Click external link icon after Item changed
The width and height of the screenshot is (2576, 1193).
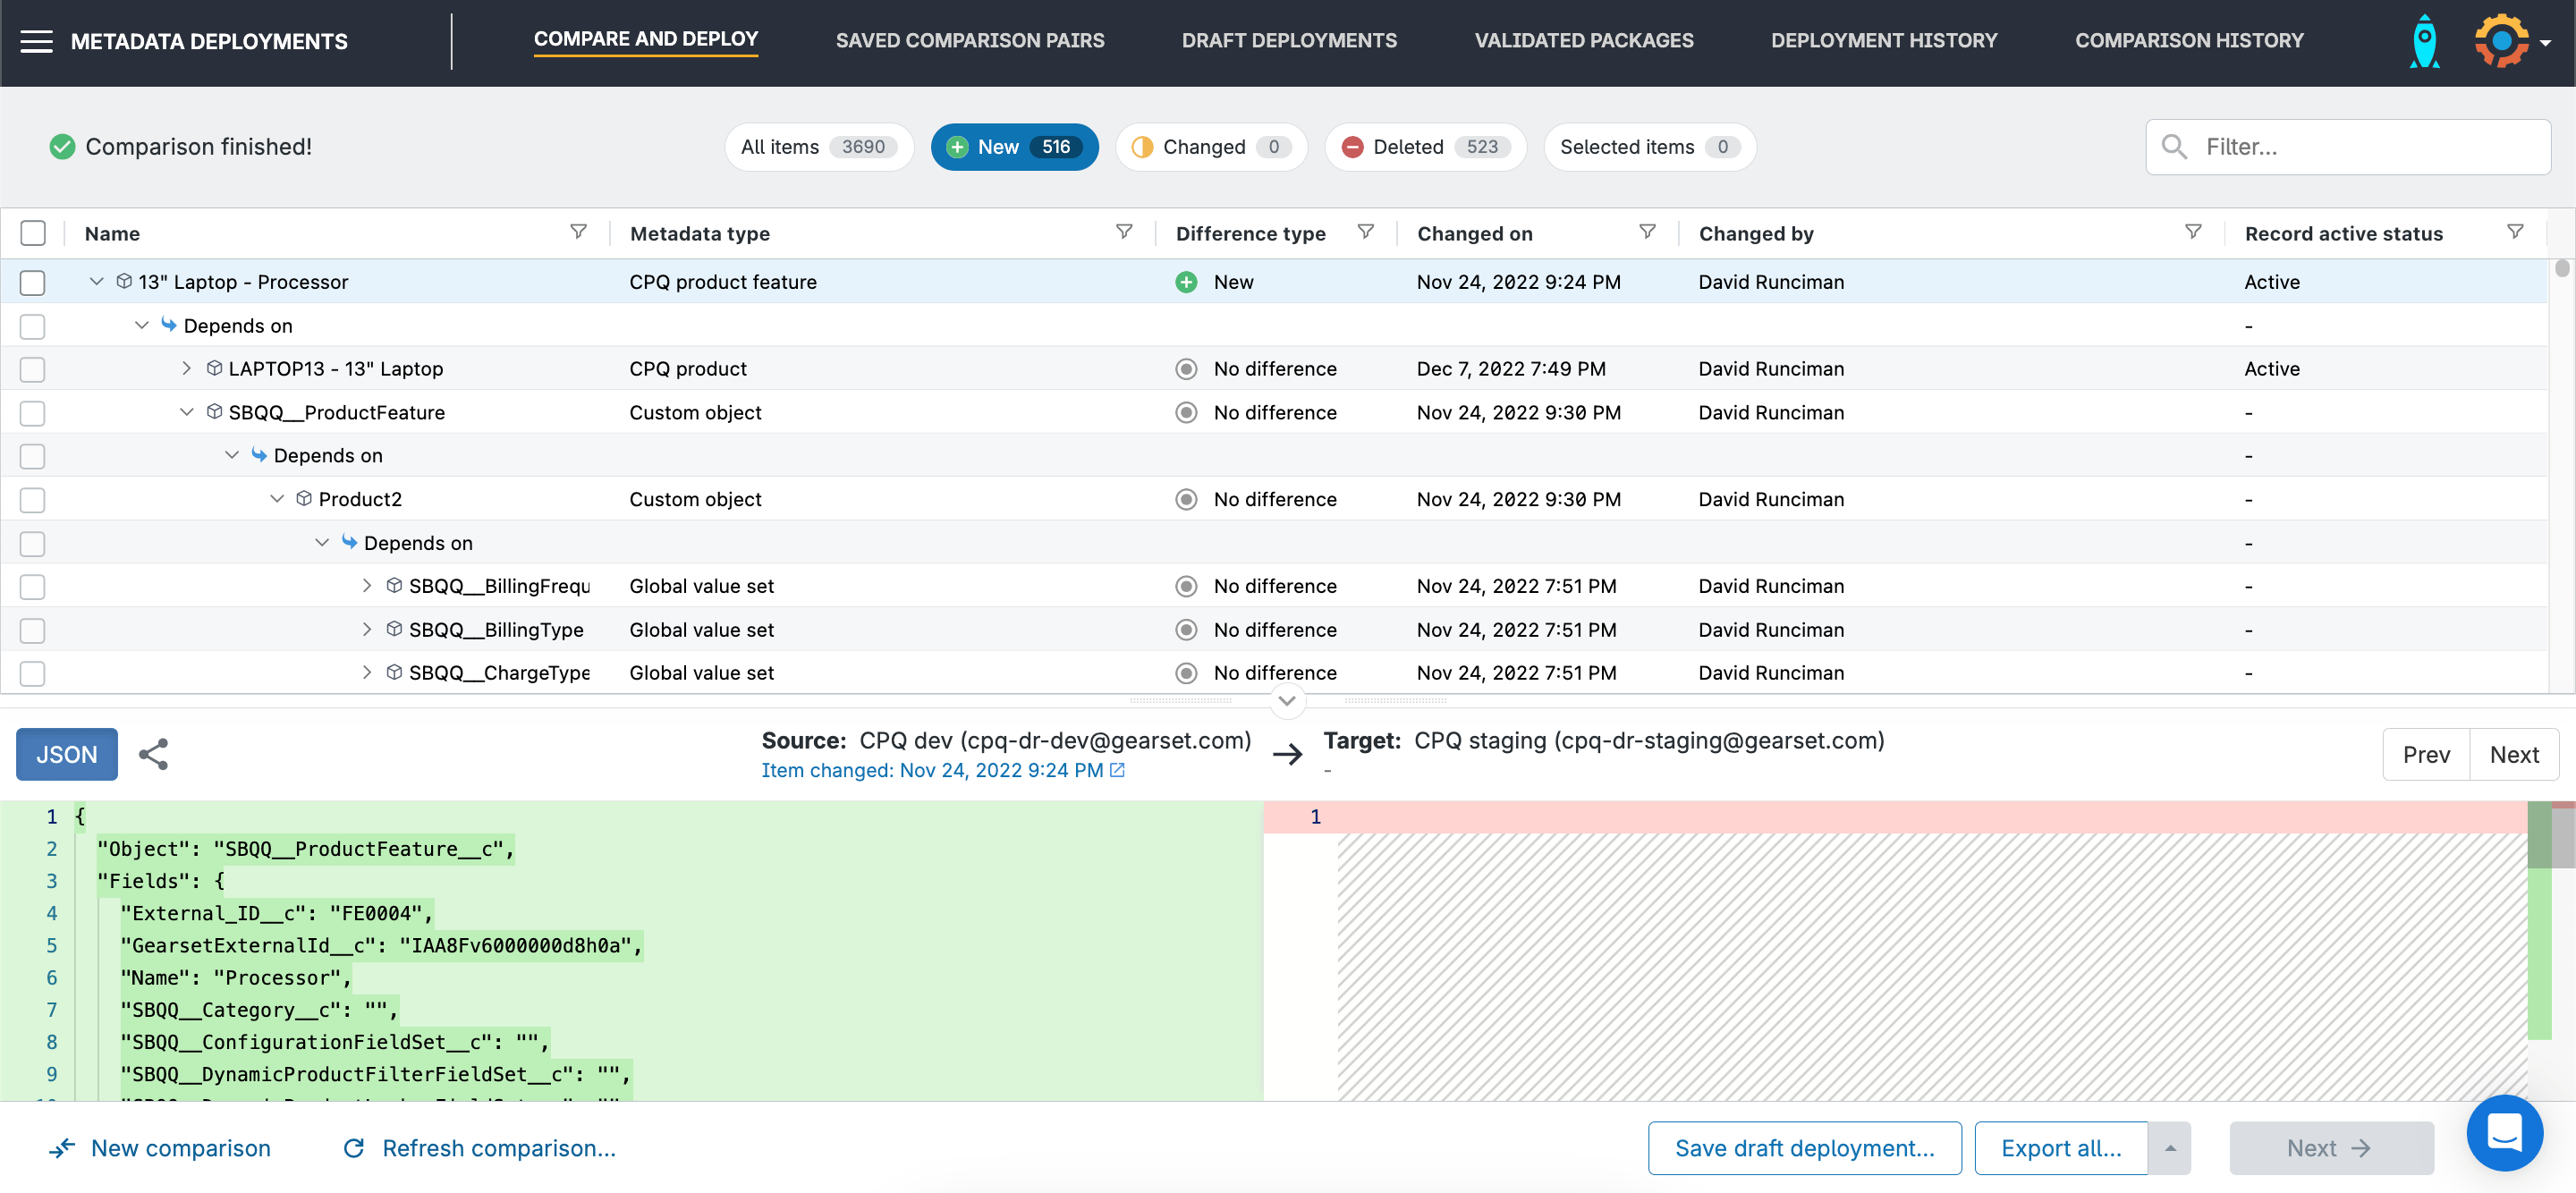point(1118,770)
